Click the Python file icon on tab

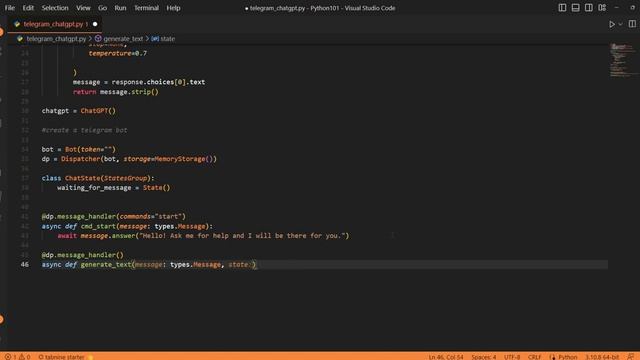click(x=17, y=24)
